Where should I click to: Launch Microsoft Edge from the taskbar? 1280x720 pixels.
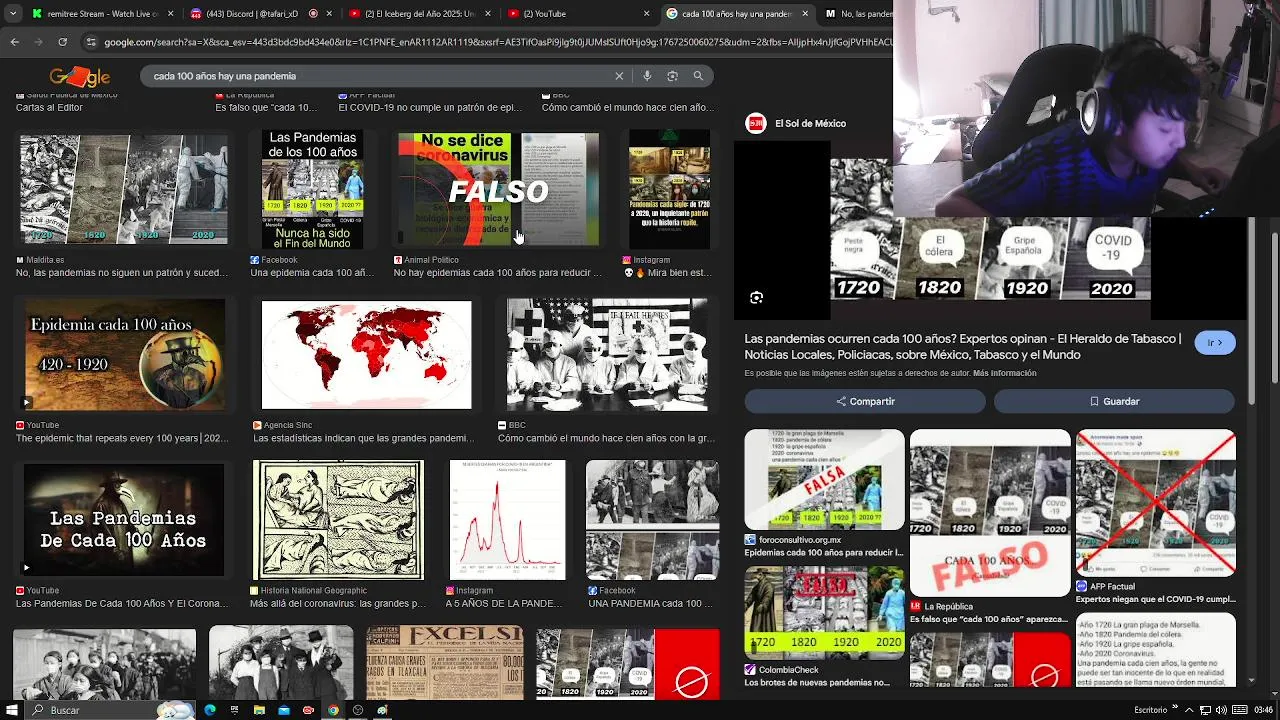(210, 710)
